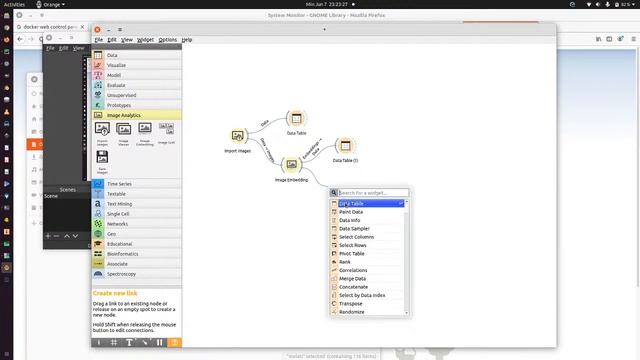
Task: Select the Image Grid widget in toolbox
Action: [166, 133]
